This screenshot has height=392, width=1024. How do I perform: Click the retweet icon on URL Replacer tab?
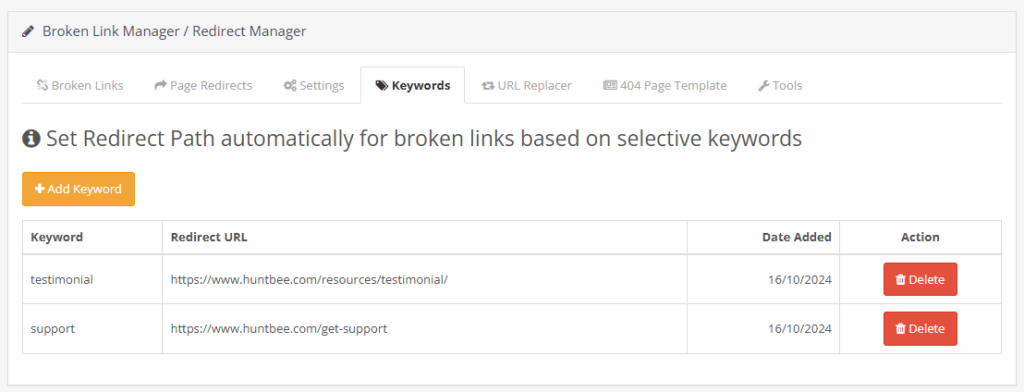pos(488,85)
